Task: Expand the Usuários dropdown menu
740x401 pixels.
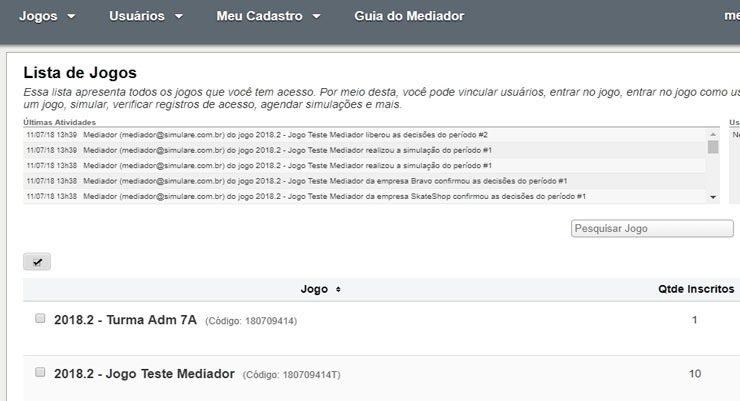Action: (145, 17)
